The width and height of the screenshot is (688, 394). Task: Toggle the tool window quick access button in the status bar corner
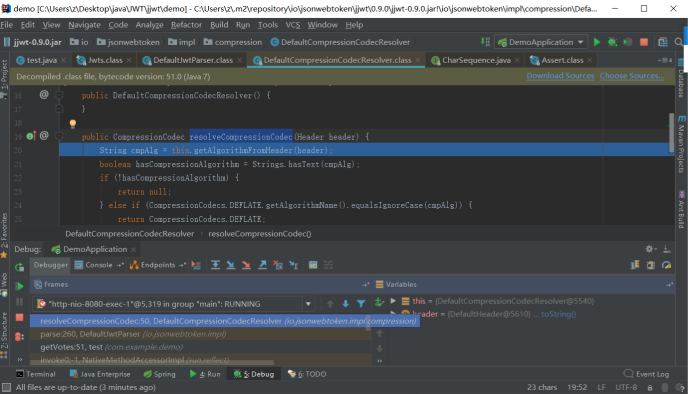click(x=6, y=387)
